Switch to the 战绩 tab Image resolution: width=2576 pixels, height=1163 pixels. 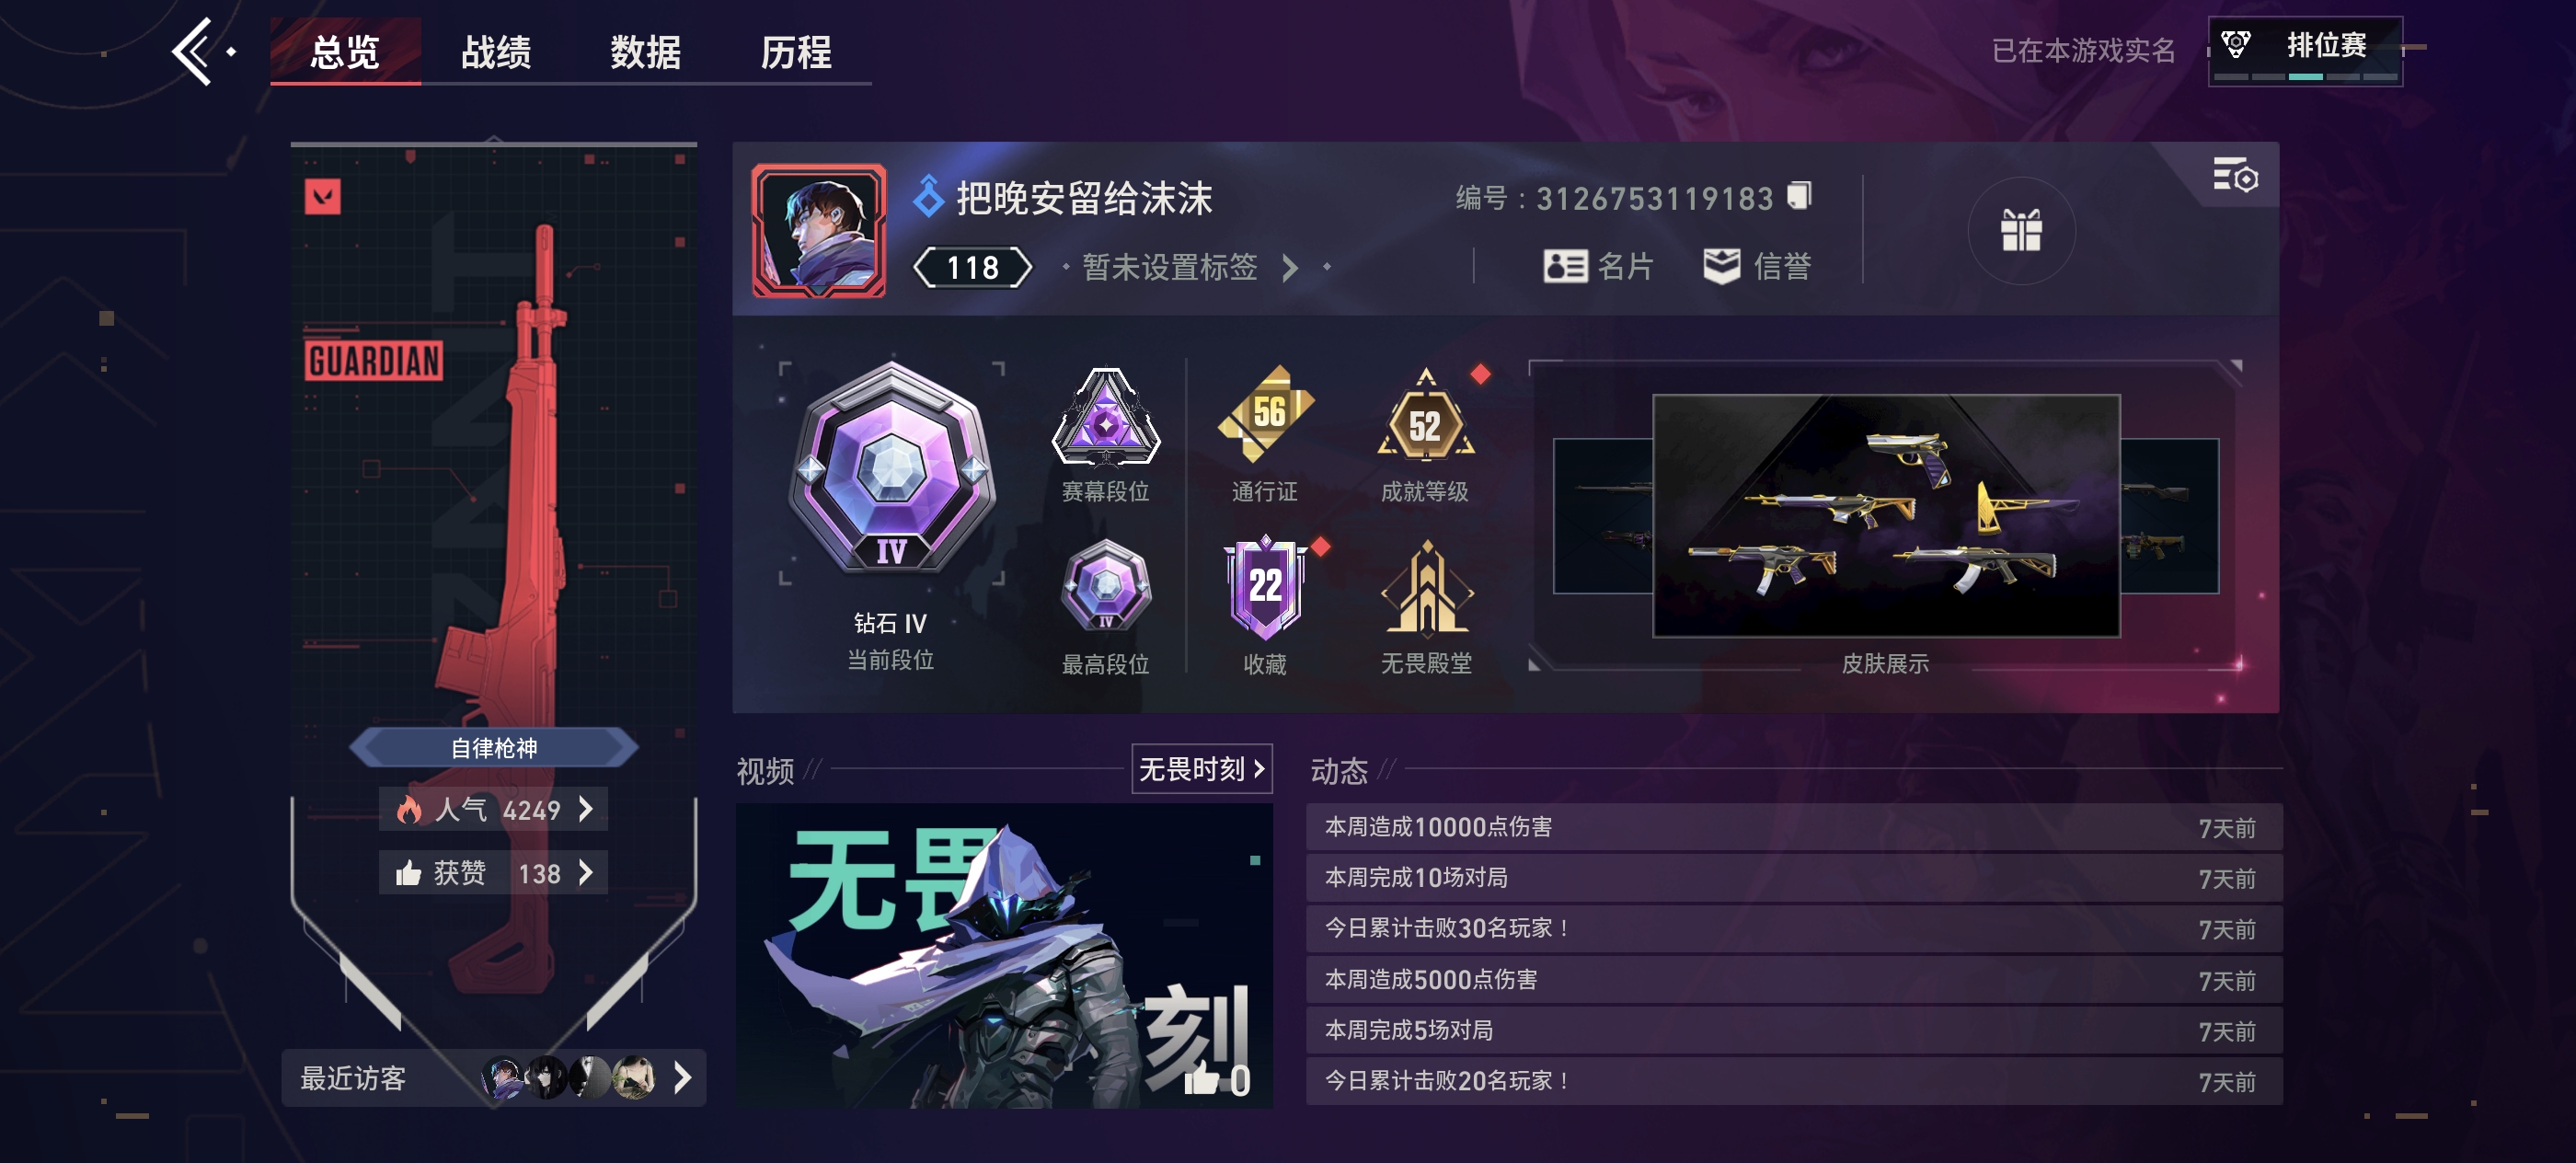point(496,52)
